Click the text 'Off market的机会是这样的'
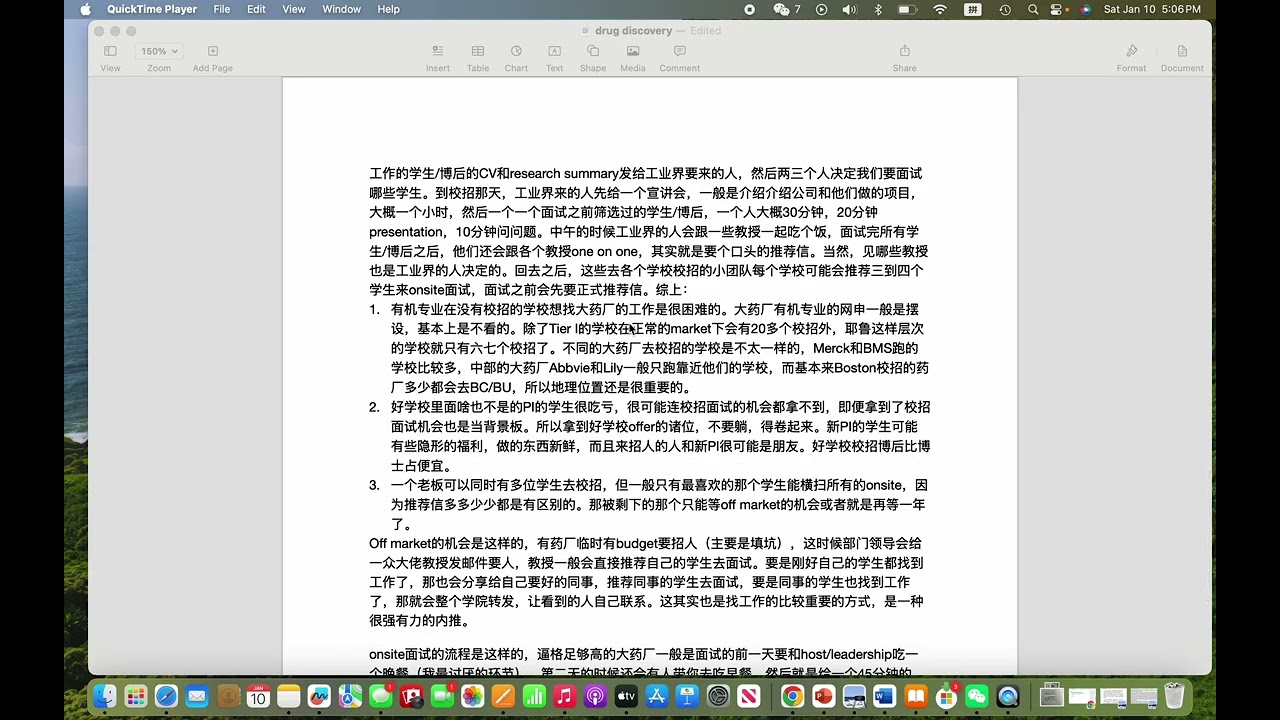This screenshot has width=1280, height=720. tap(449, 544)
